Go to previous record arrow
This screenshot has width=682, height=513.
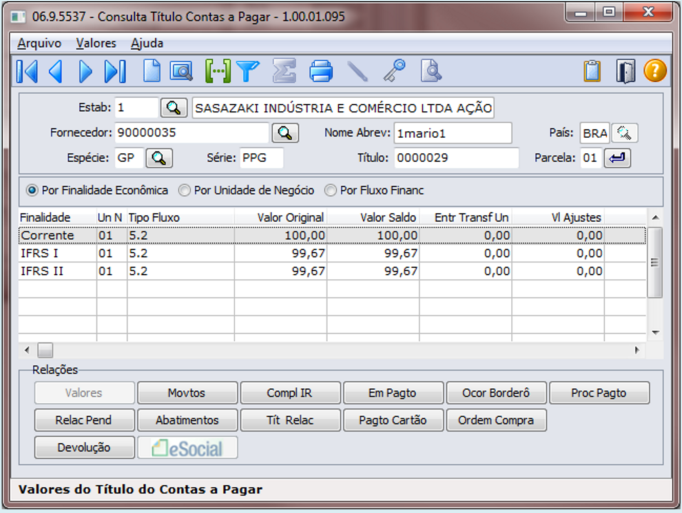click(x=56, y=71)
